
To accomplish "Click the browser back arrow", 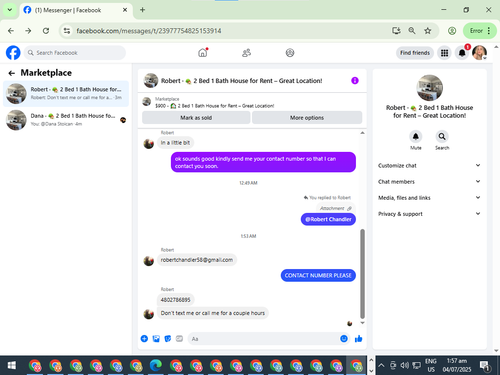I will (11, 31).
